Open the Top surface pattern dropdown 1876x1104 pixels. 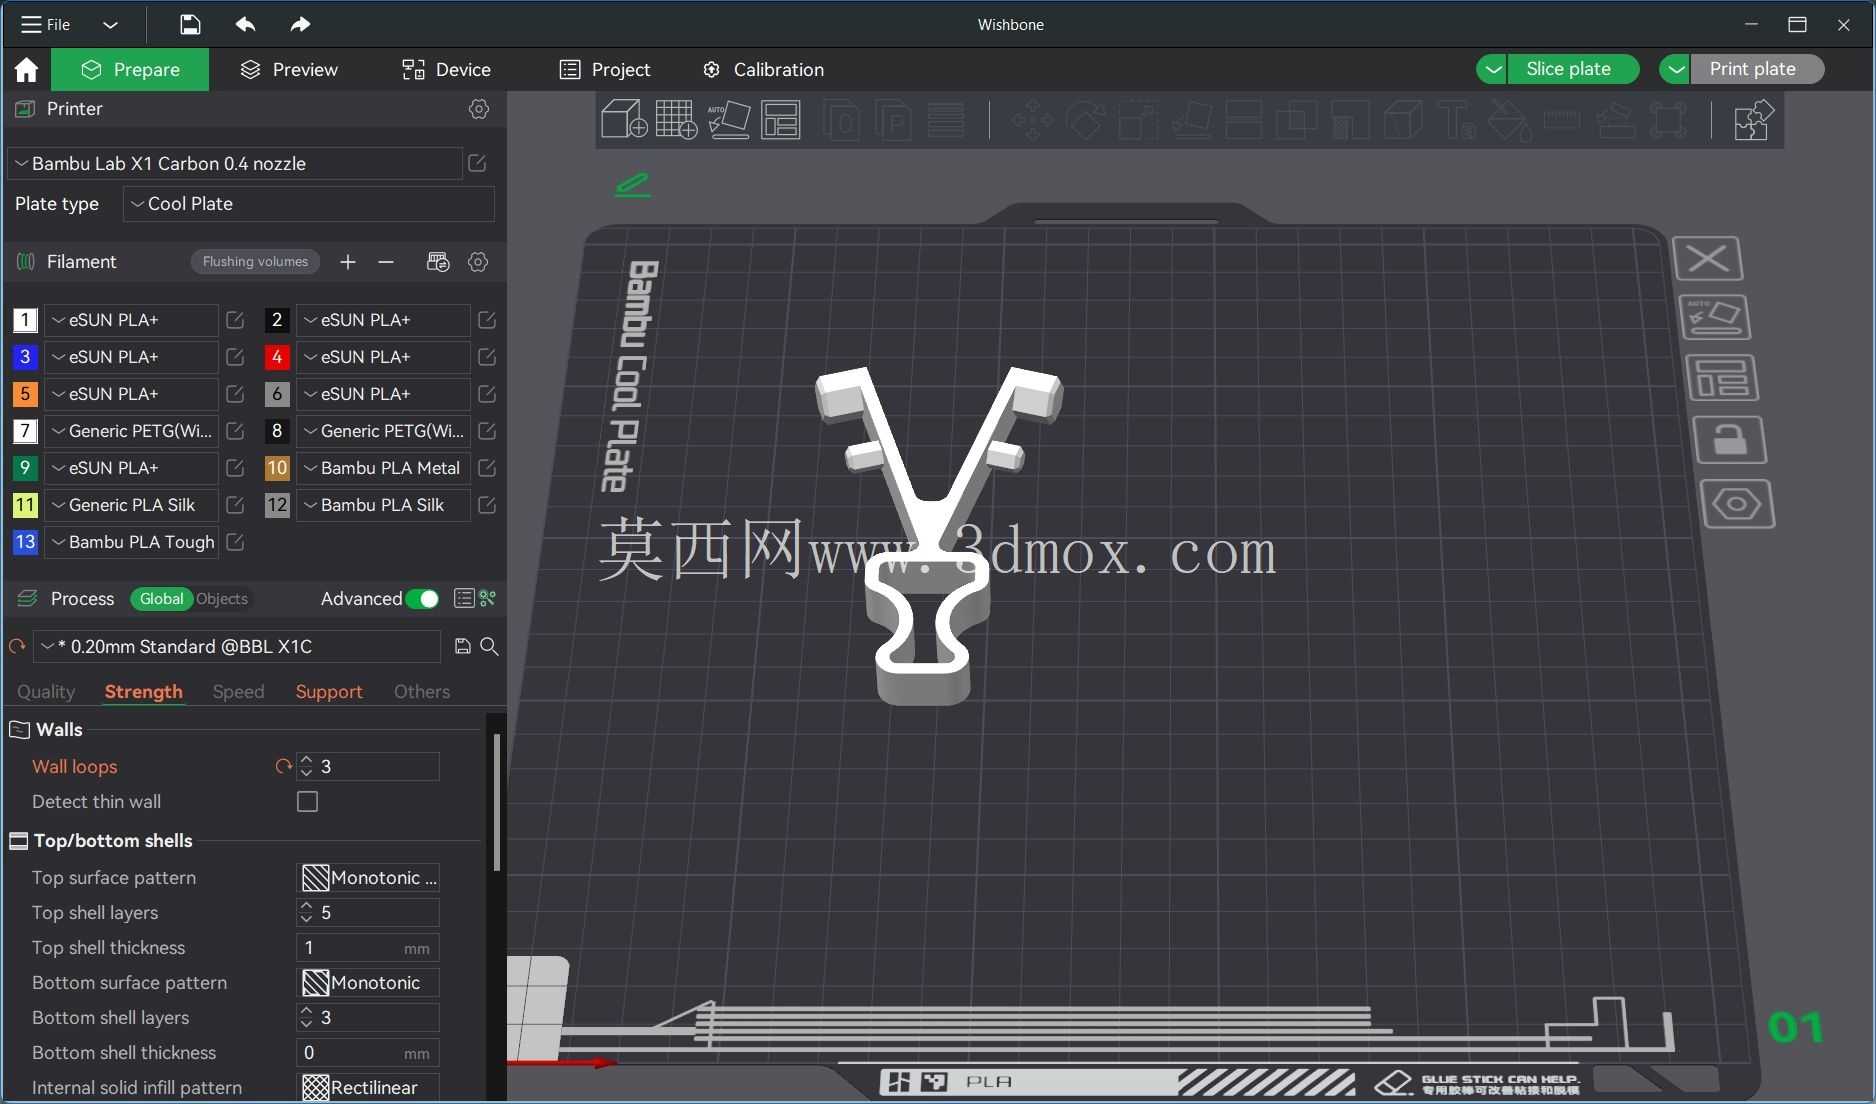pyautogui.click(x=369, y=878)
